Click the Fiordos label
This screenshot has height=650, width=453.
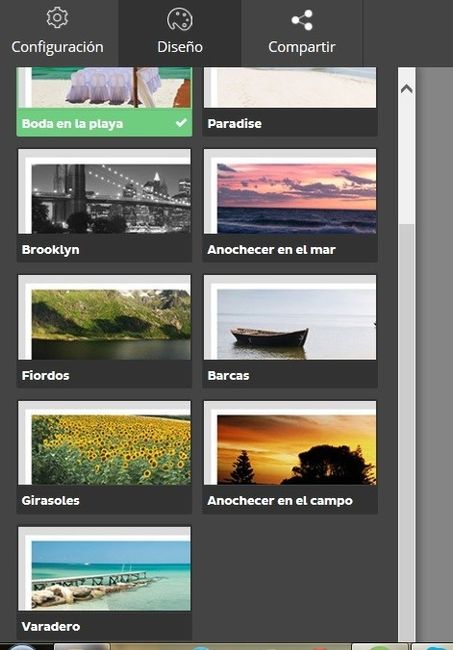point(46,376)
